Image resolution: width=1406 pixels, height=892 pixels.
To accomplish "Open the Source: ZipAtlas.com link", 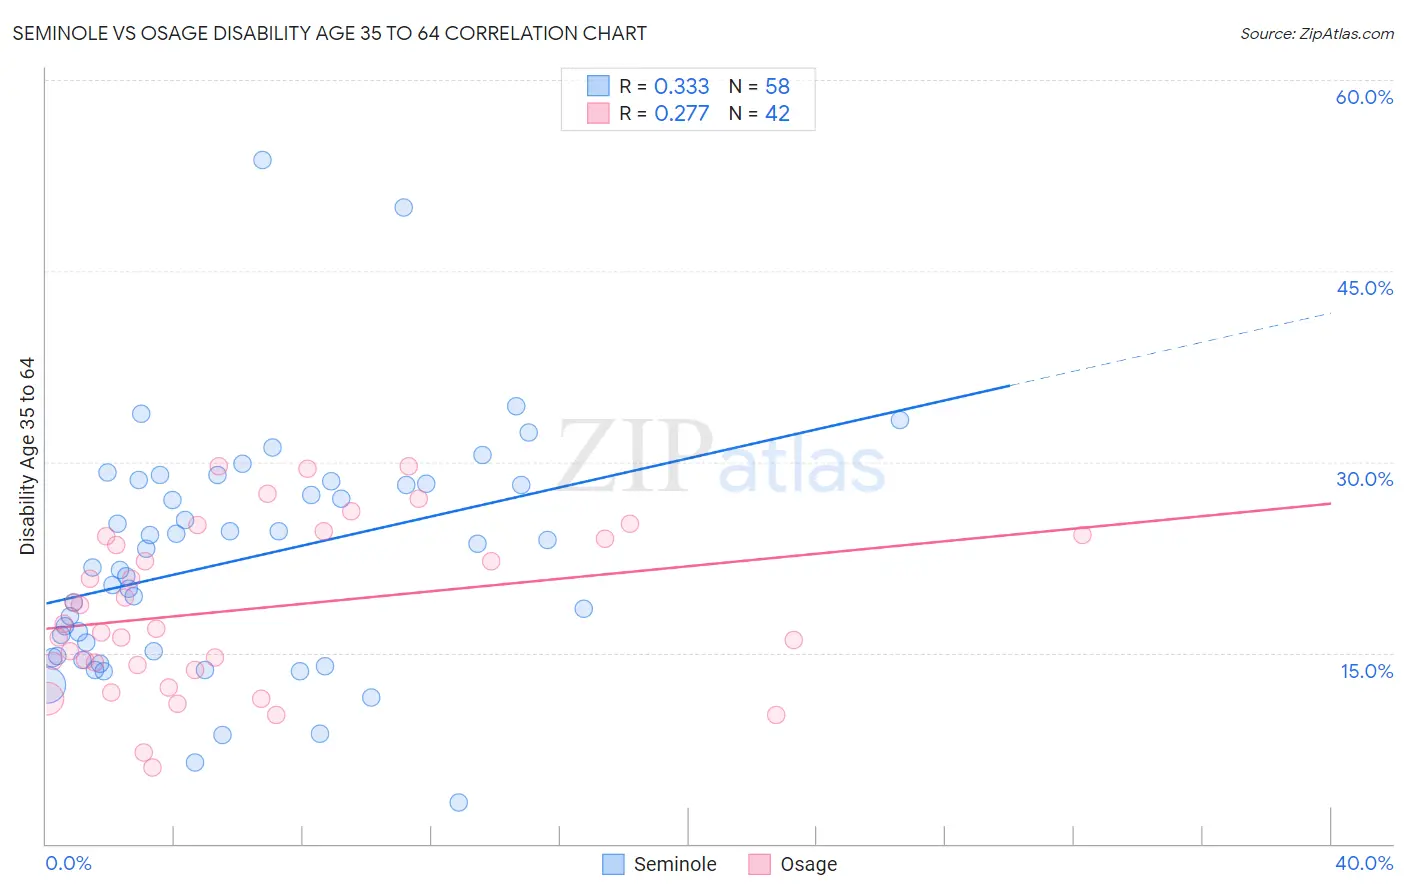I will [x=1317, y=33].
